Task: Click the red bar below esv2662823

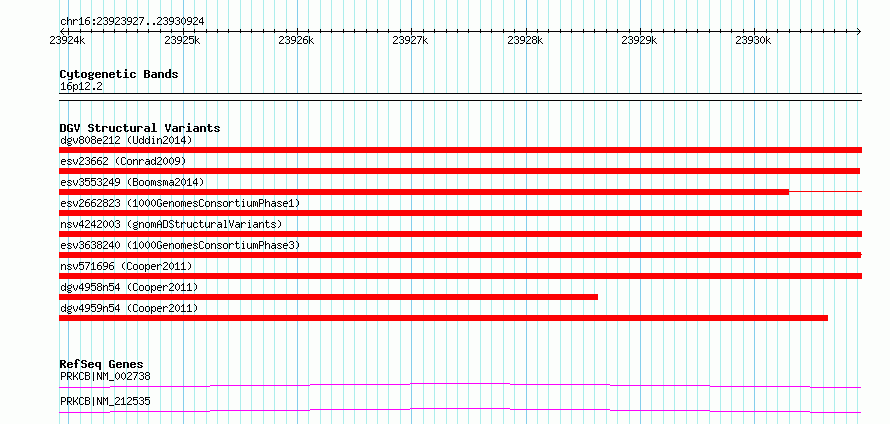Action: (x=460, y=213)
